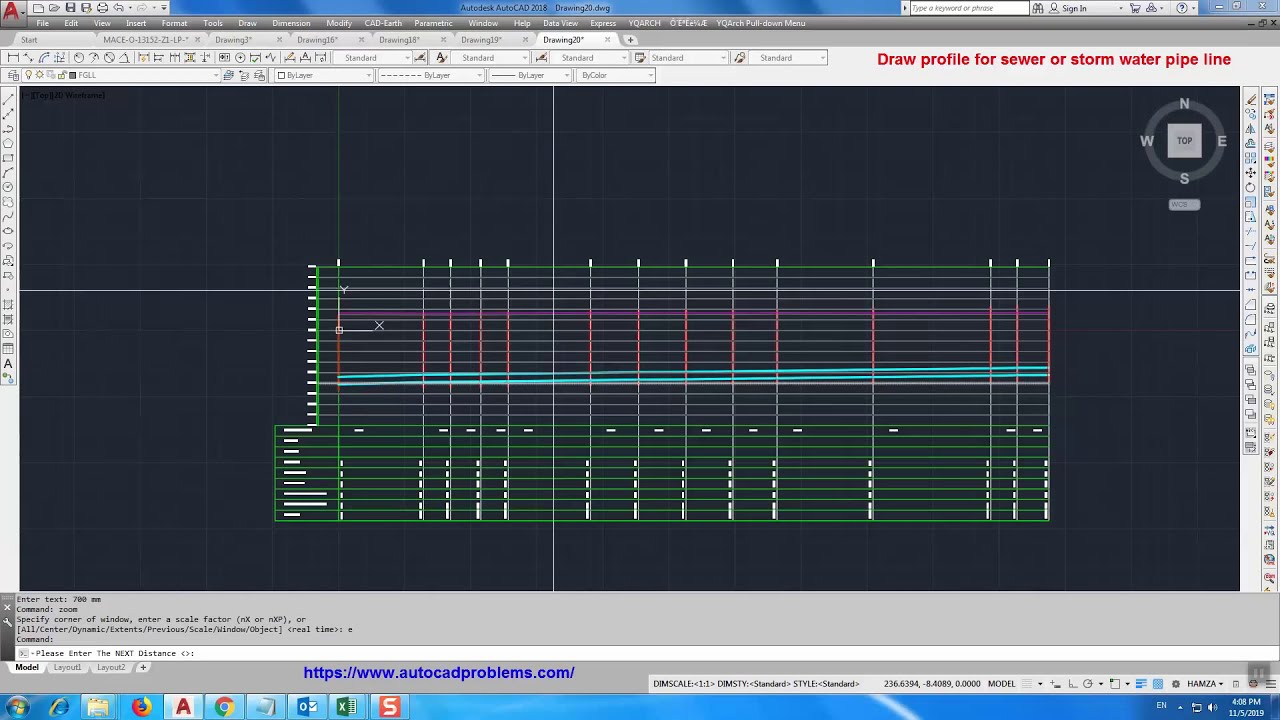Click the binoculars search icon
The image size is (1280, 720).
[1038, 8]
